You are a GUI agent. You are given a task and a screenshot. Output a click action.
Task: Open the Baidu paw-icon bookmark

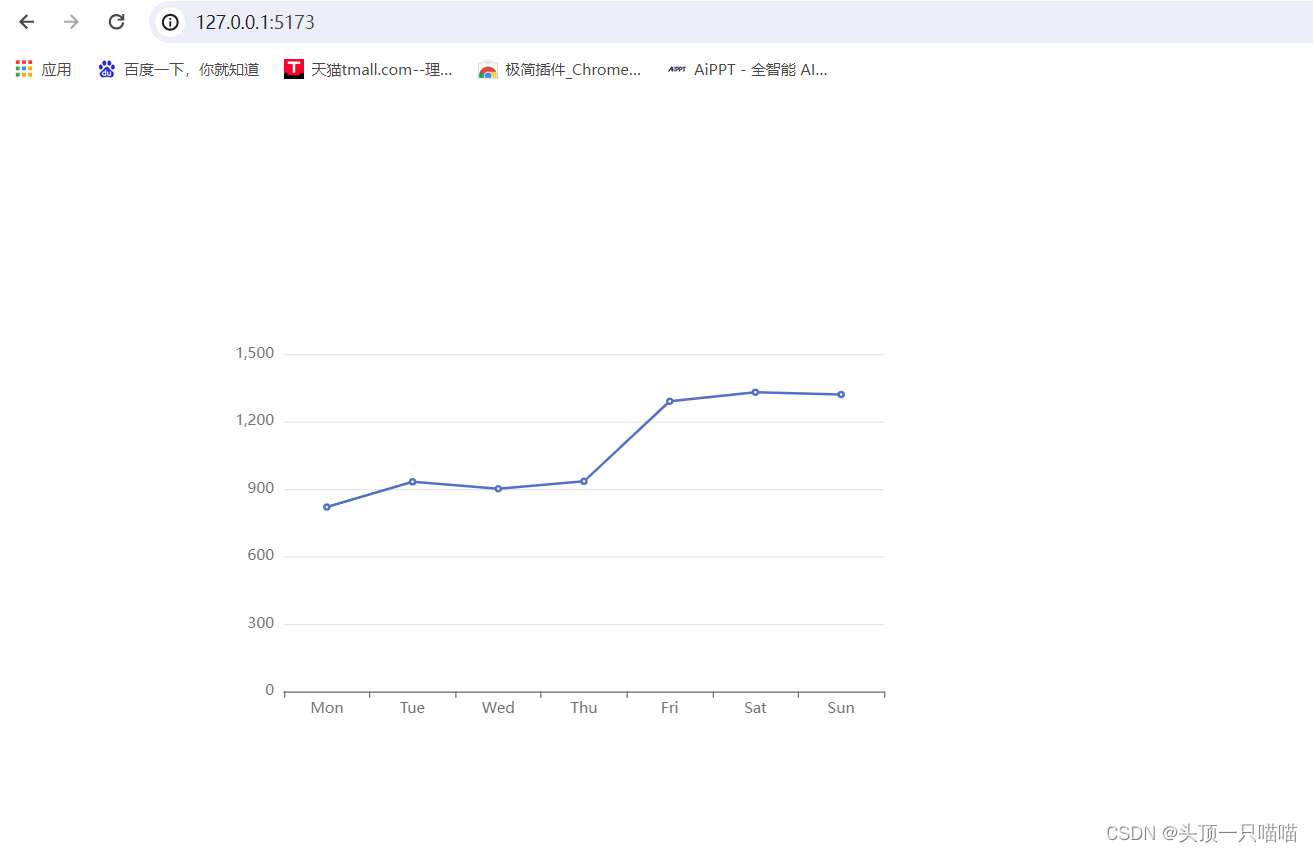click(107, 69)
